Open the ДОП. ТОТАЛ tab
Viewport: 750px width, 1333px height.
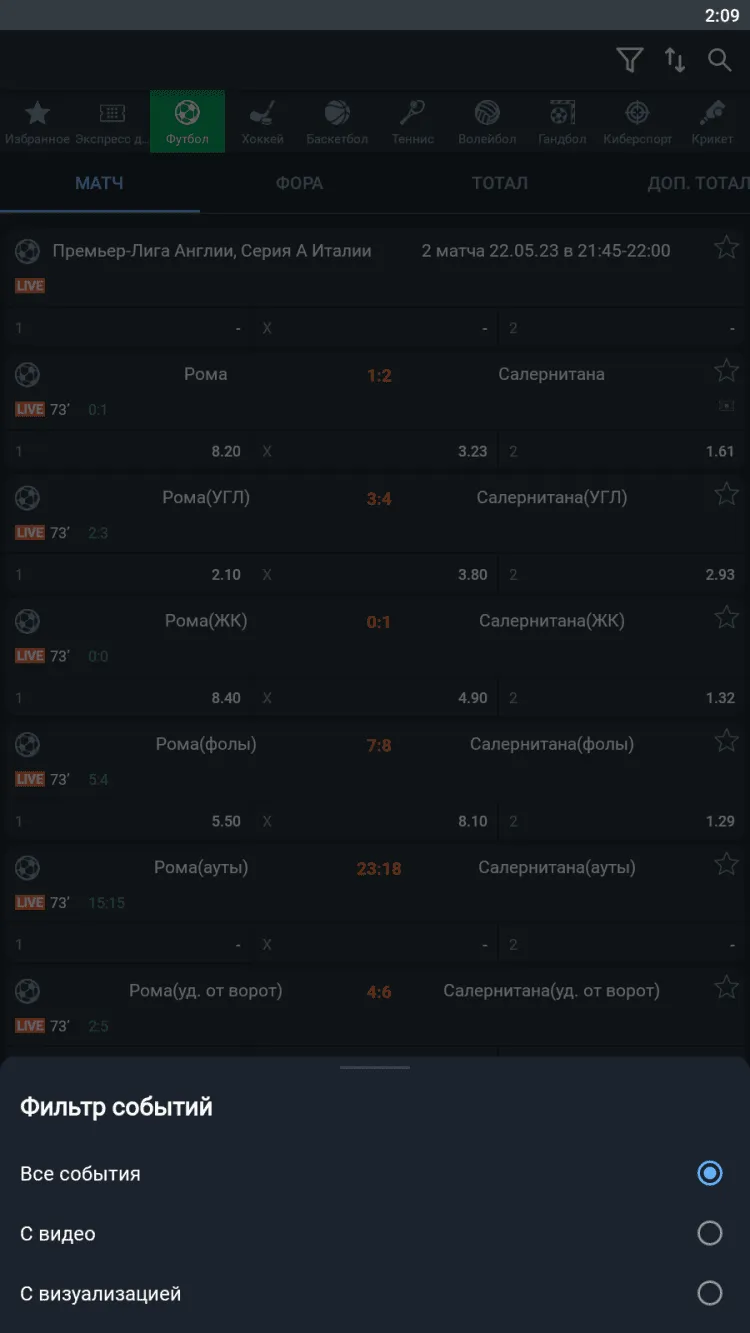pos(697,183)
